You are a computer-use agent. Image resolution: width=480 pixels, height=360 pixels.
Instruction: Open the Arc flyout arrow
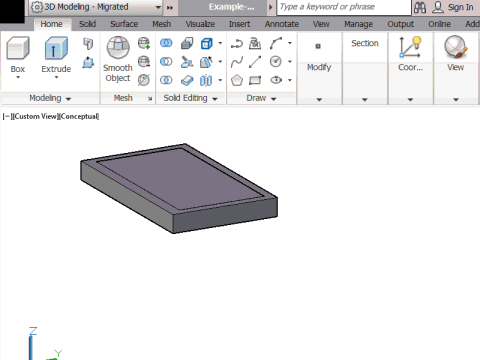pos(290,43)
